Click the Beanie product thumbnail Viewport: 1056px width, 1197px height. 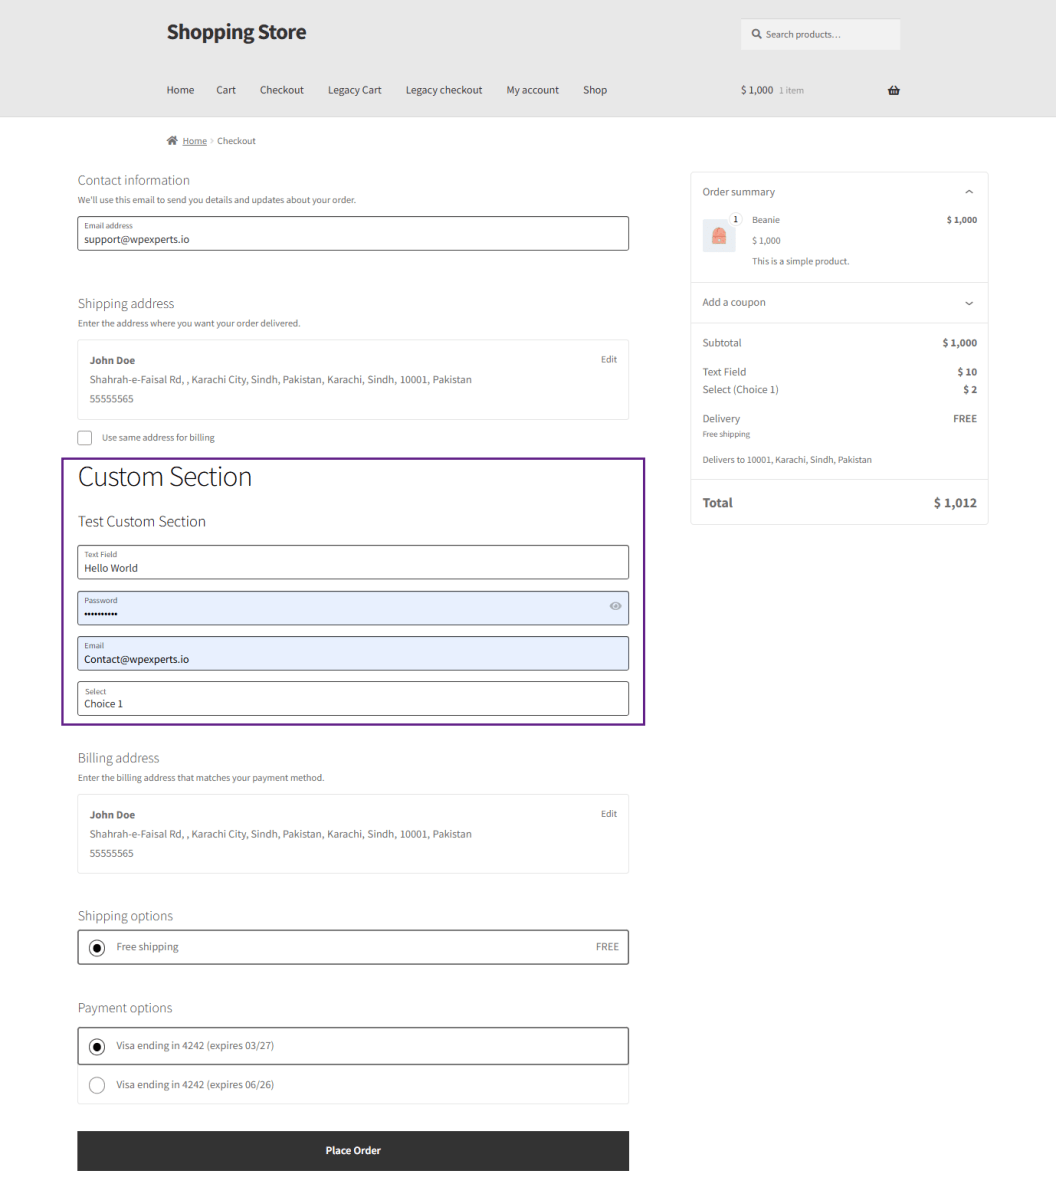(718, 236)
